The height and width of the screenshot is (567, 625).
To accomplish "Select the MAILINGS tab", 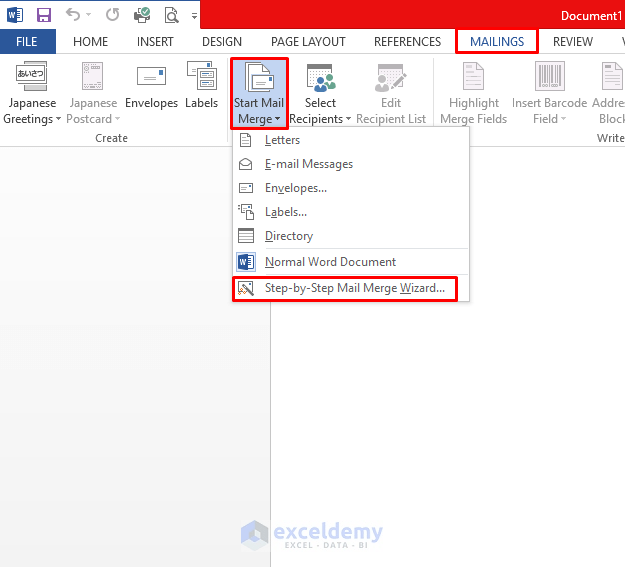I will click(x=497, y=41).
